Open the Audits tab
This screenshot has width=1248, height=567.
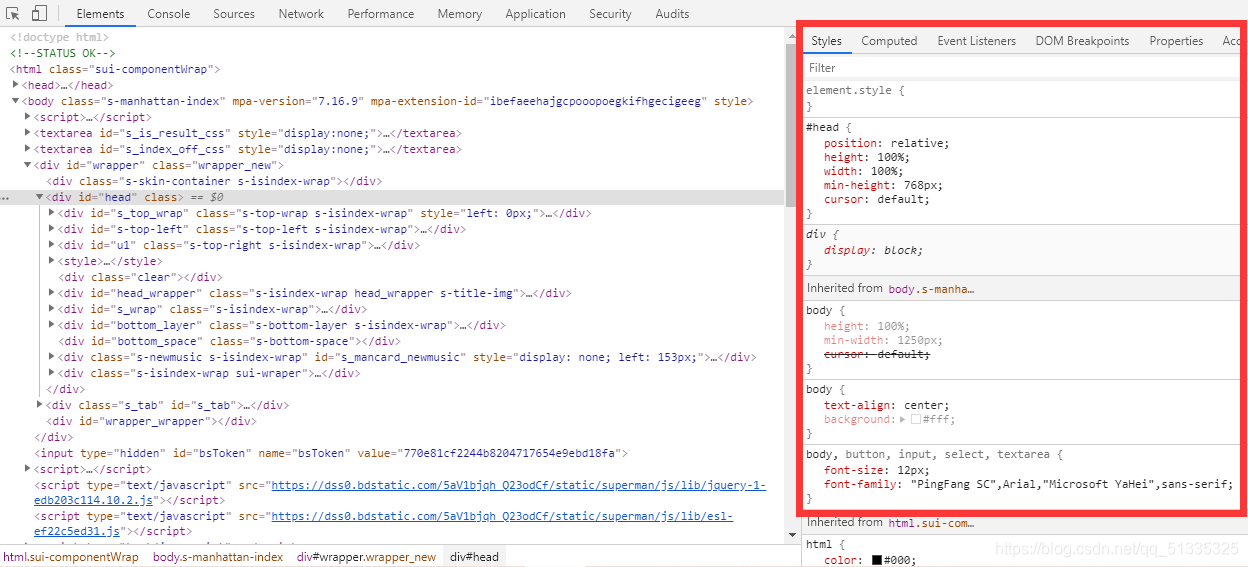click(x=672, y=14)
